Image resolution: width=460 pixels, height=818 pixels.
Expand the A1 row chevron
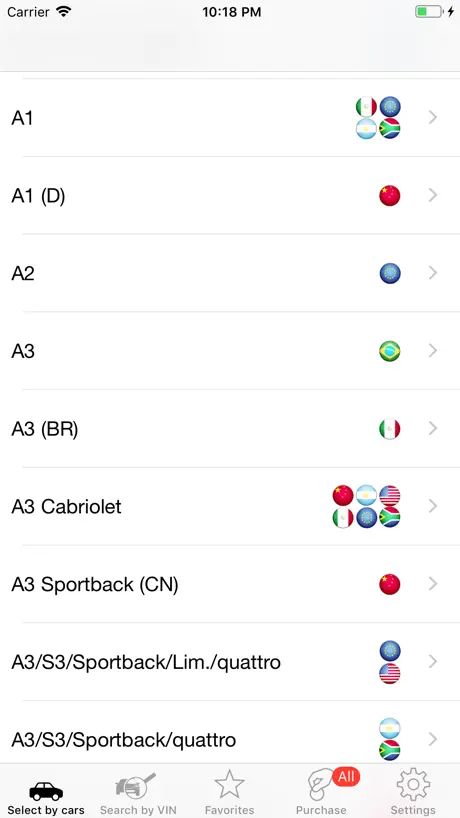432,118
